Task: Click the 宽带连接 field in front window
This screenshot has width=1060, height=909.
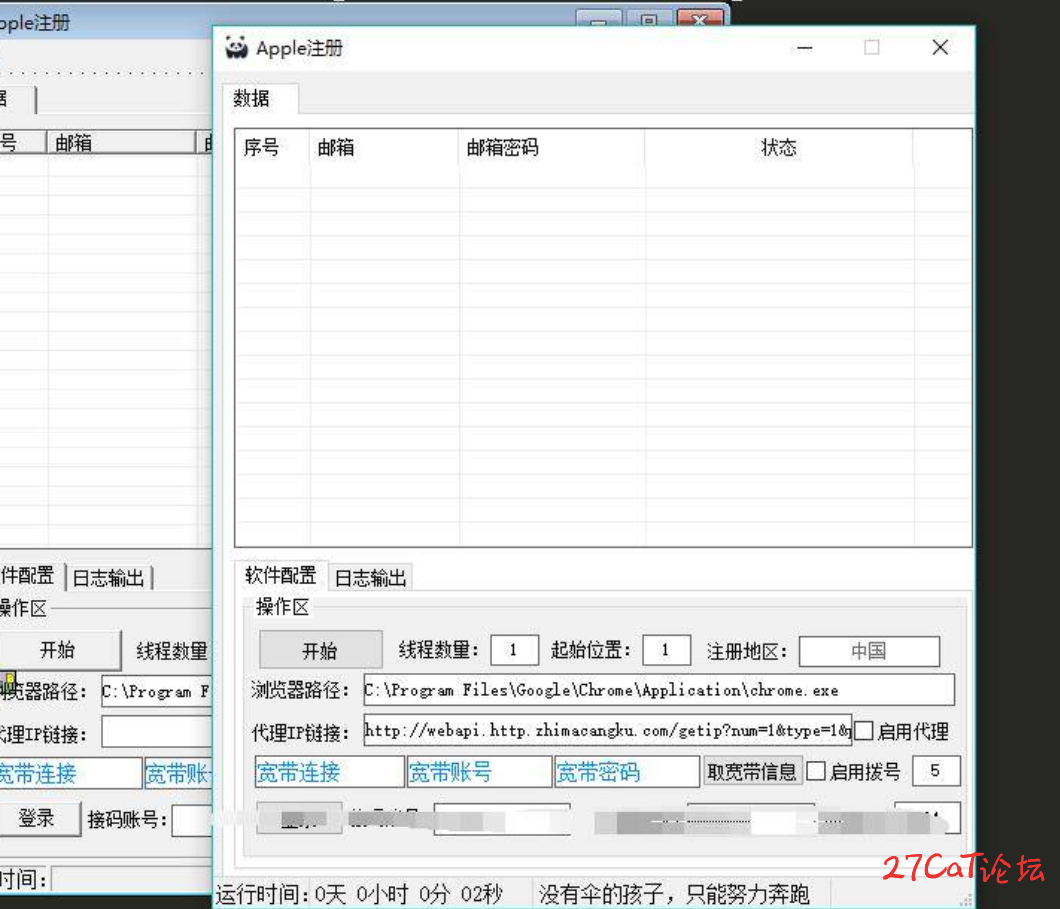Action: tap(329, 772)
